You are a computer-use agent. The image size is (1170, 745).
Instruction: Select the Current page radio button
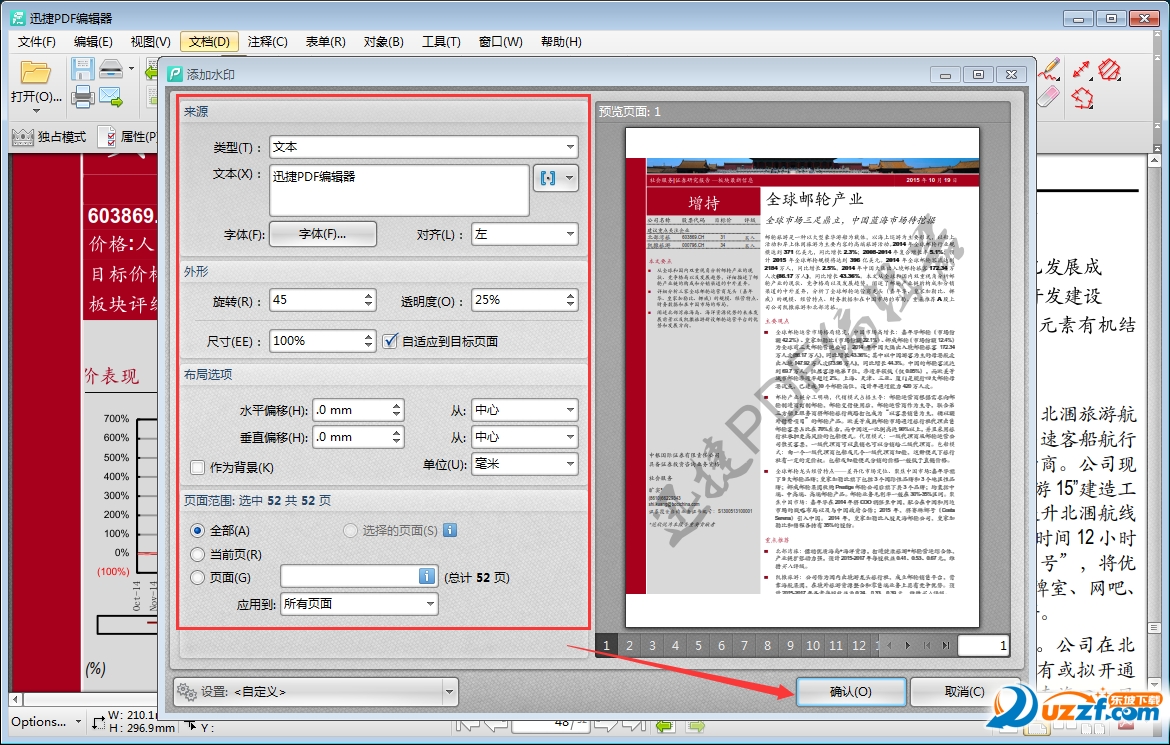tap(198, 555)
